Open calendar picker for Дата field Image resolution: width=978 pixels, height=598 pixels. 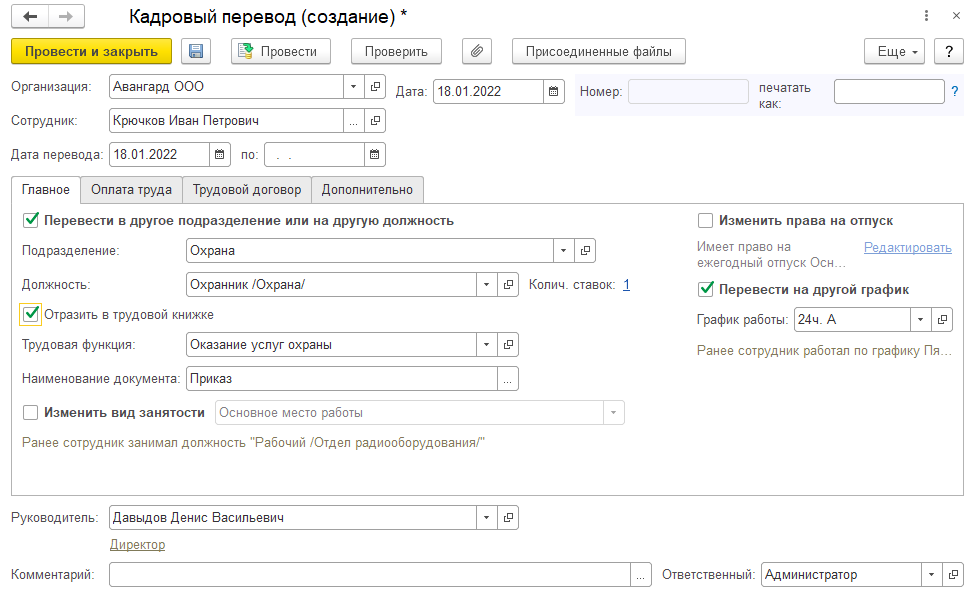(554, 92)
